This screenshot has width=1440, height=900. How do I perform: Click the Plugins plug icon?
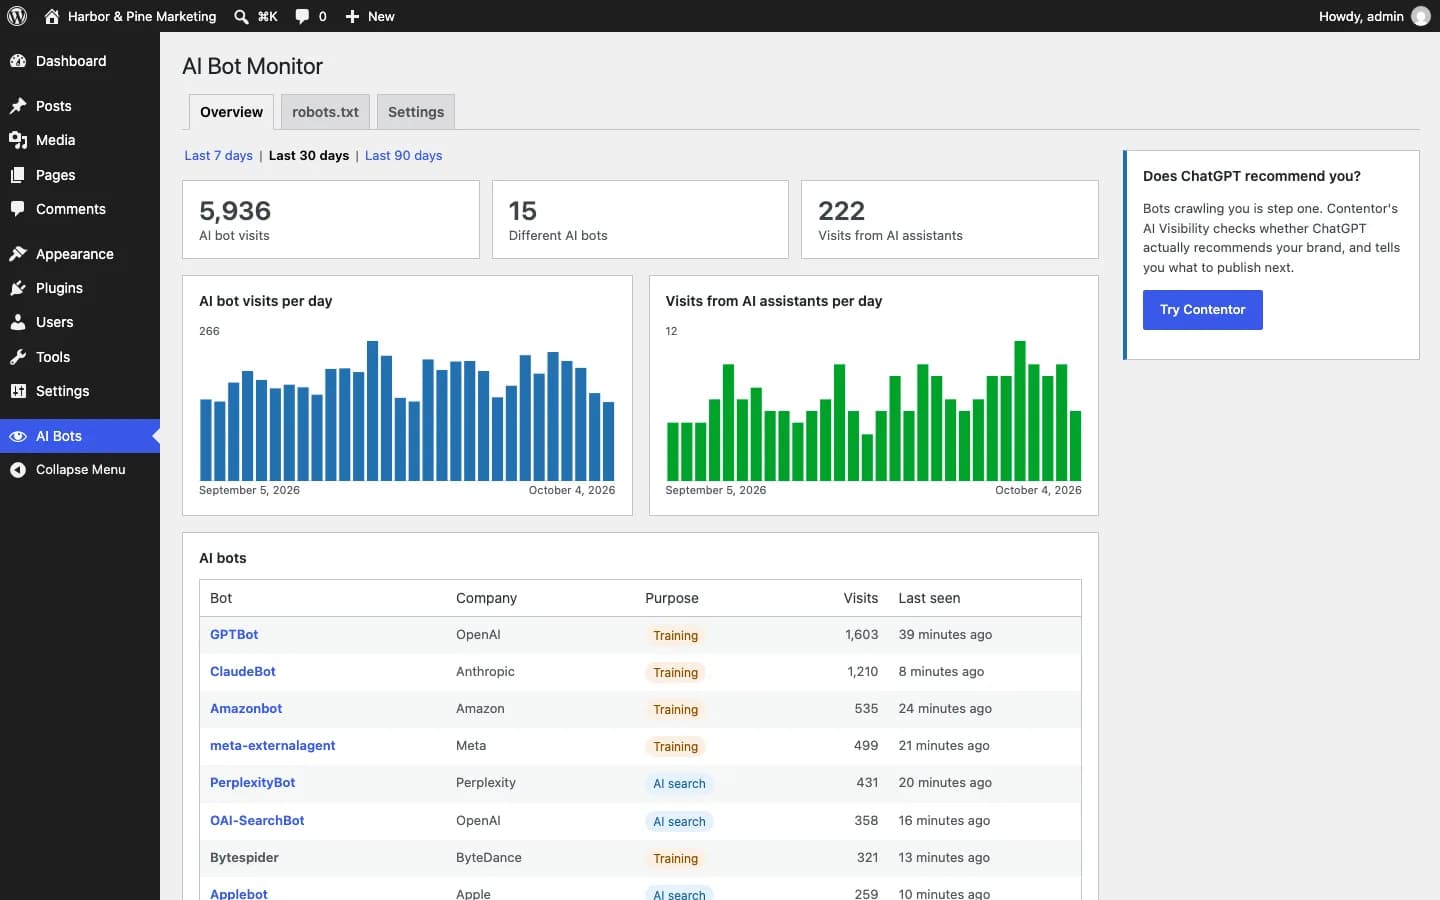(18, 288)
